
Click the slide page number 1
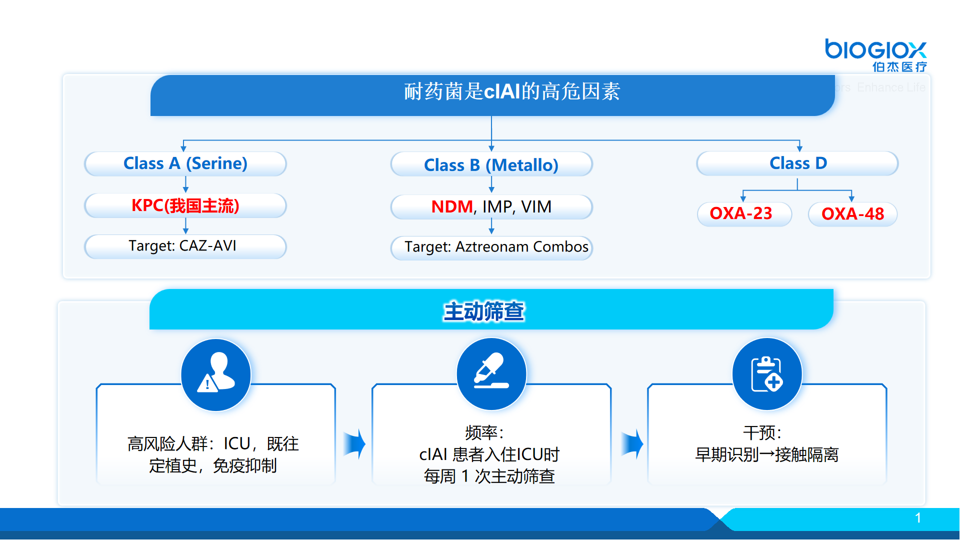coord(918,518)
